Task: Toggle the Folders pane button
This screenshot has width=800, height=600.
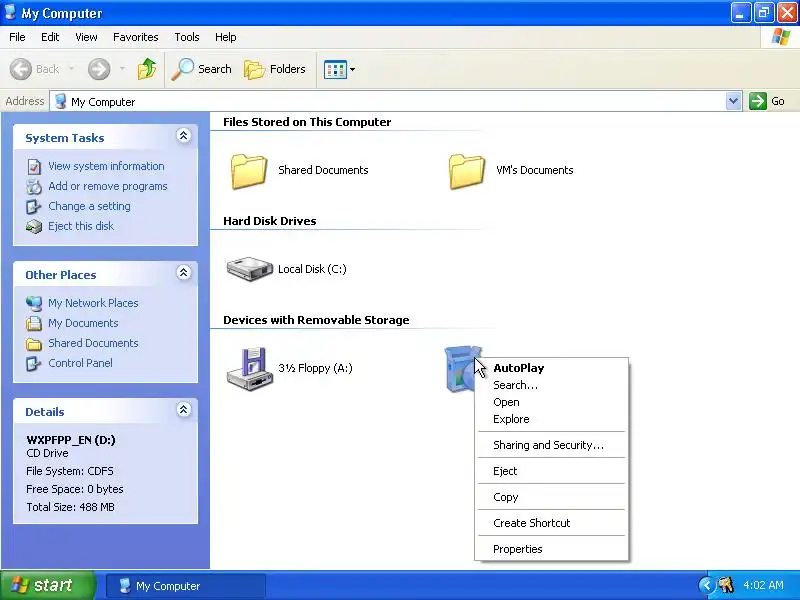Action: pyautogui.click(x=275, y=69)
